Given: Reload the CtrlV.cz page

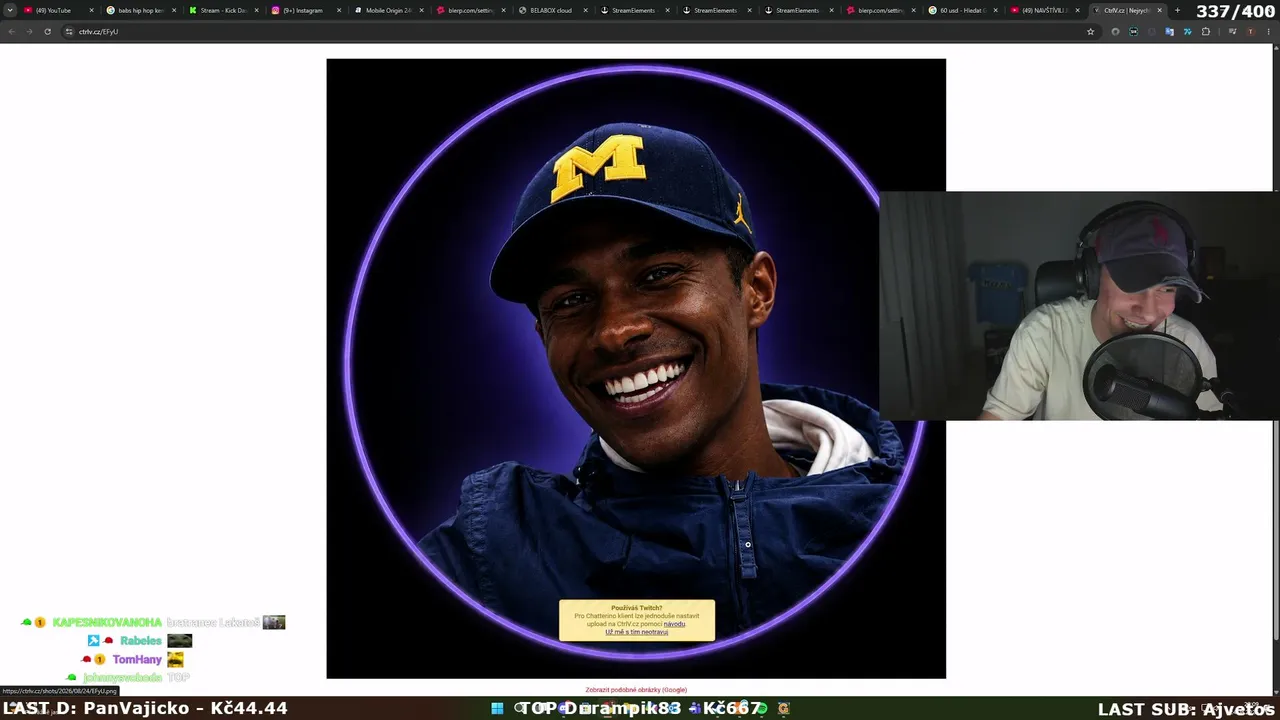Looking at the screenshot, I should [47, 31].
